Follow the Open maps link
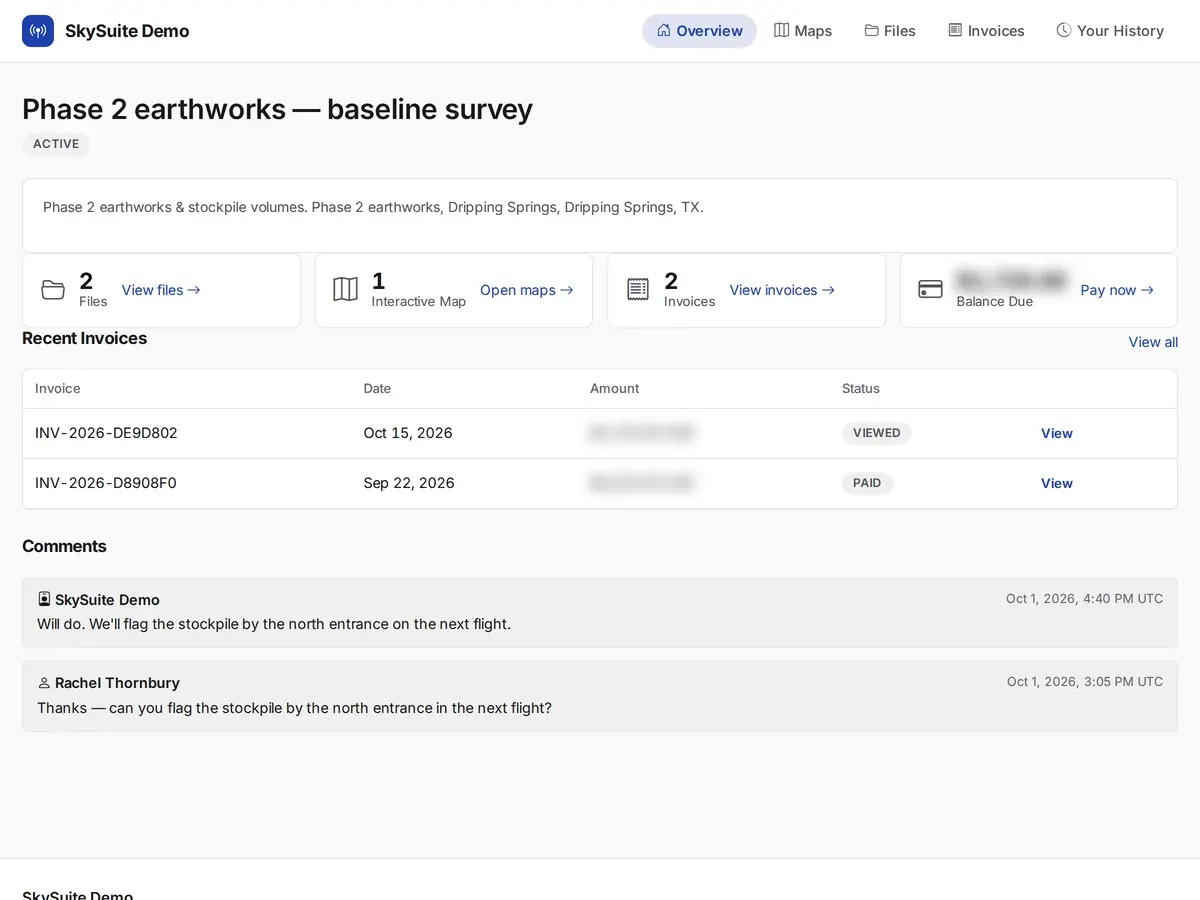 click(x=527, y=290)
